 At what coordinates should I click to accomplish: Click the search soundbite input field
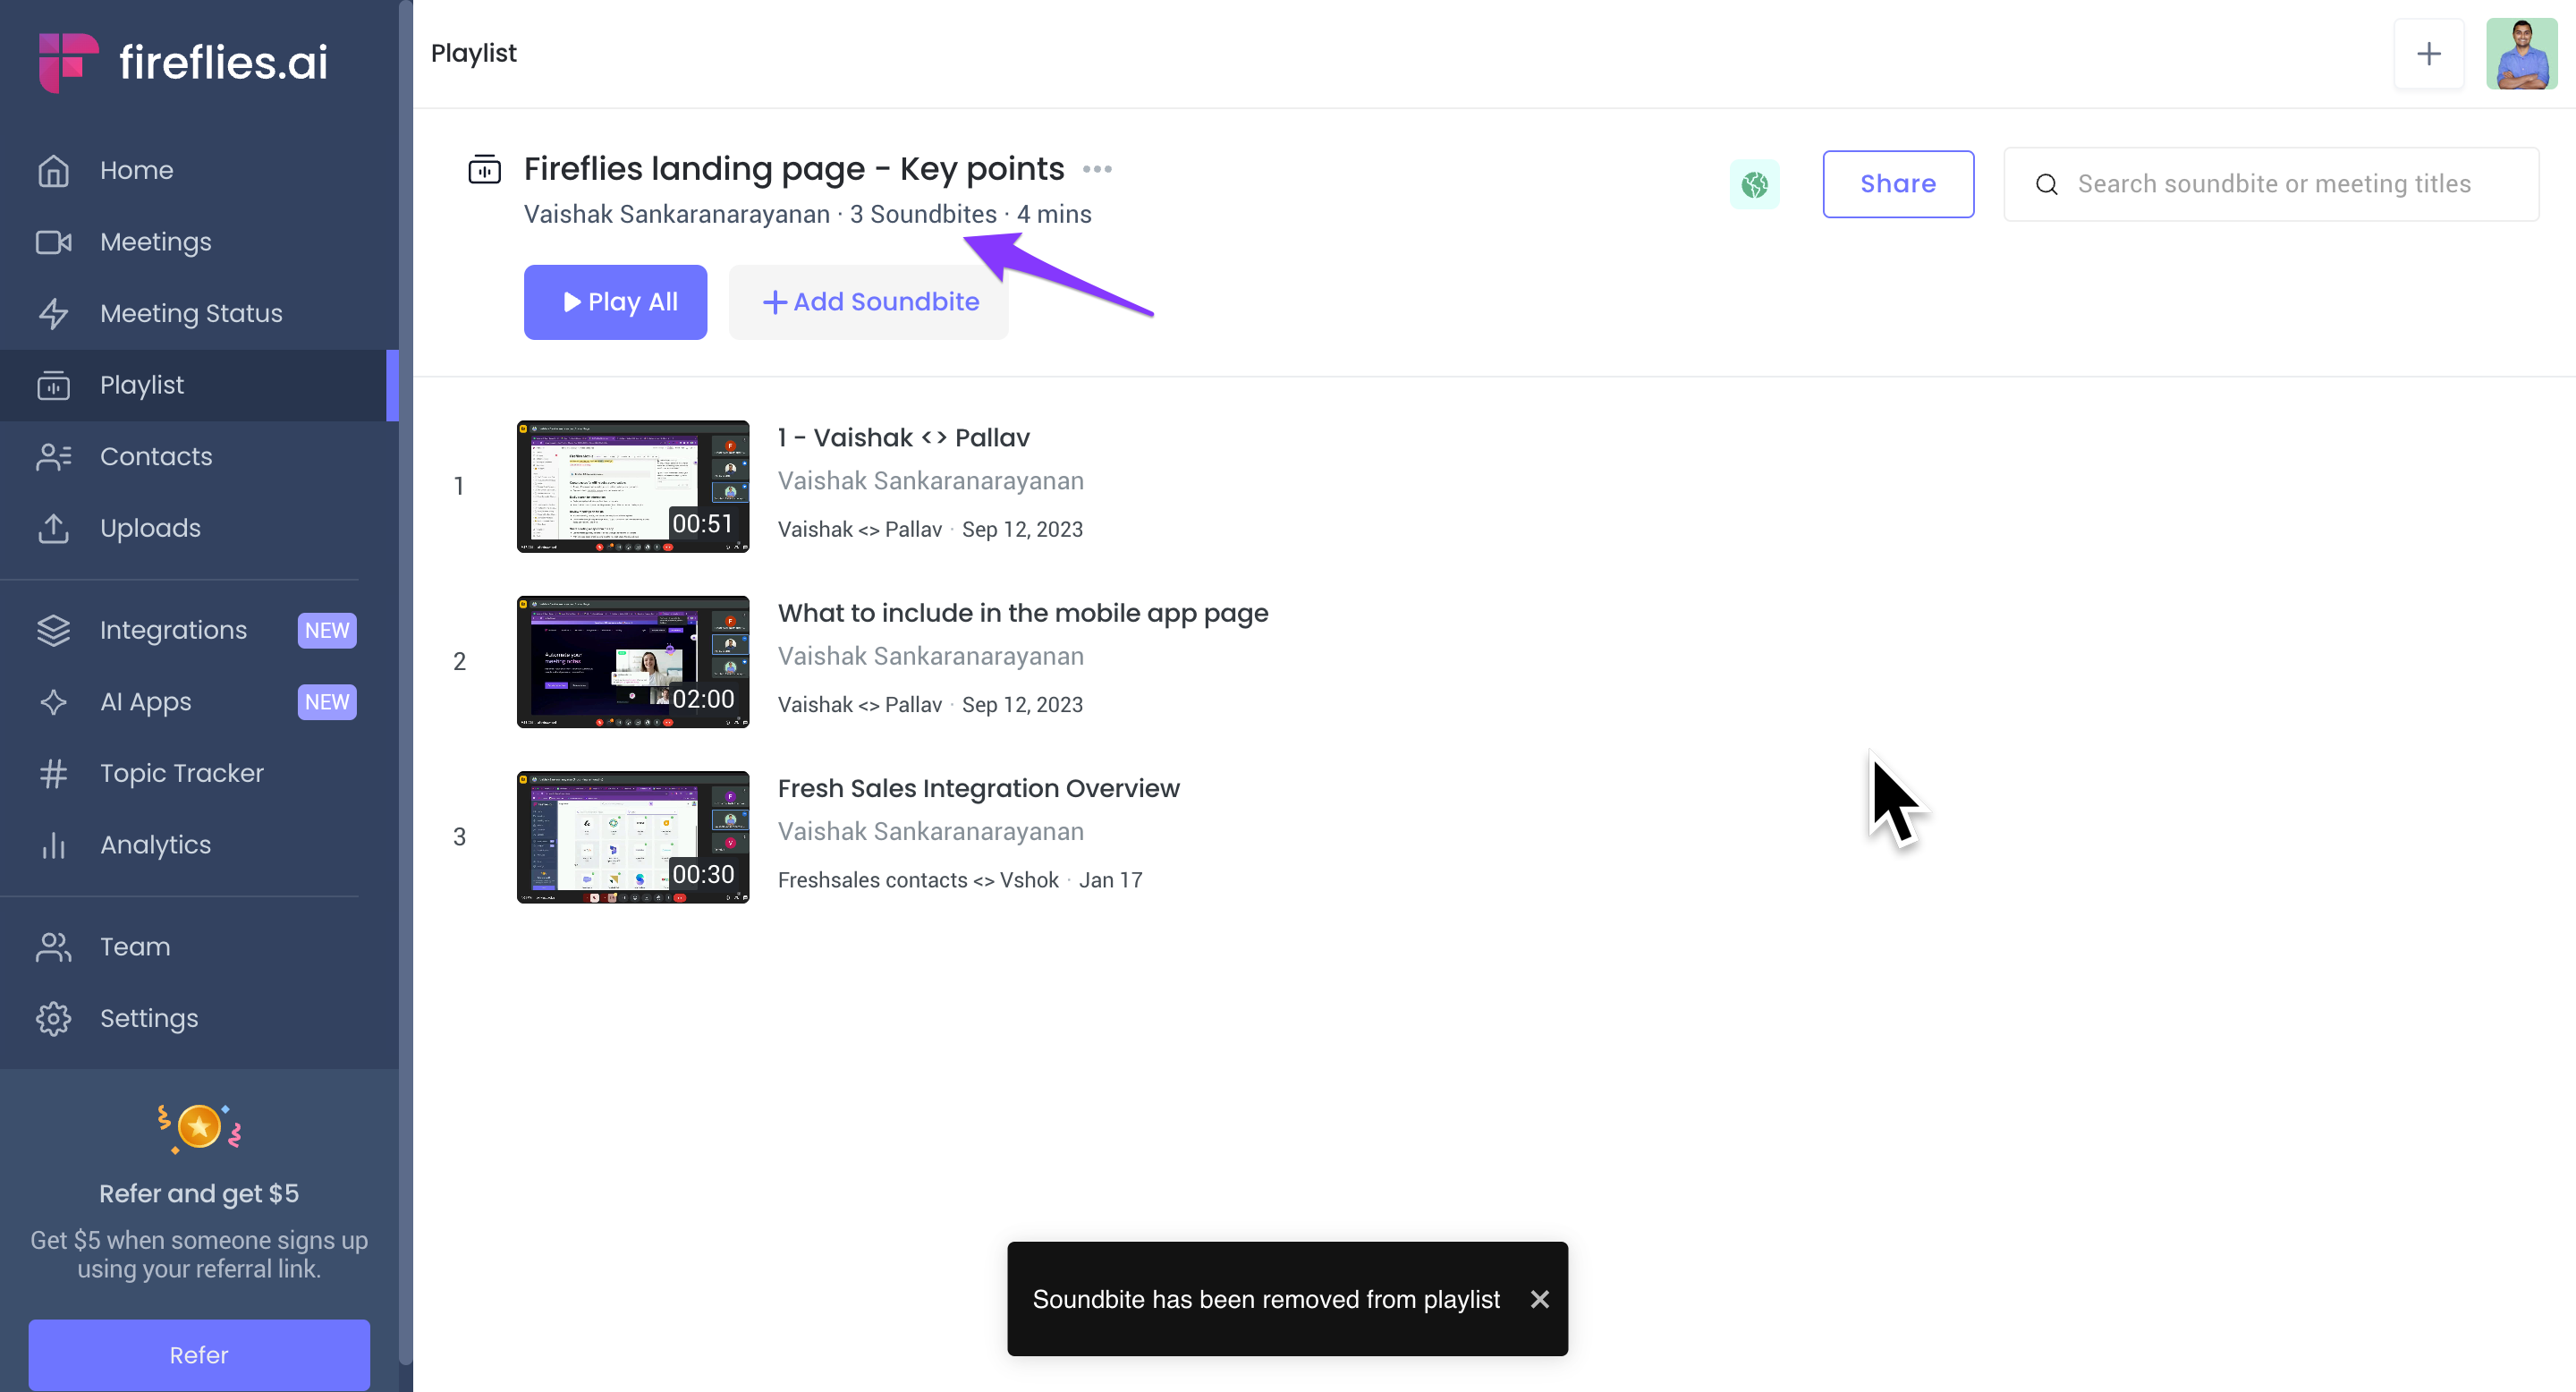[x=2270, y=184]
